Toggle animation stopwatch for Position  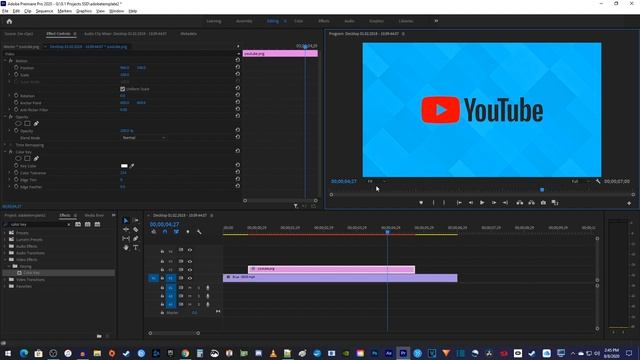tap(16, 68)
